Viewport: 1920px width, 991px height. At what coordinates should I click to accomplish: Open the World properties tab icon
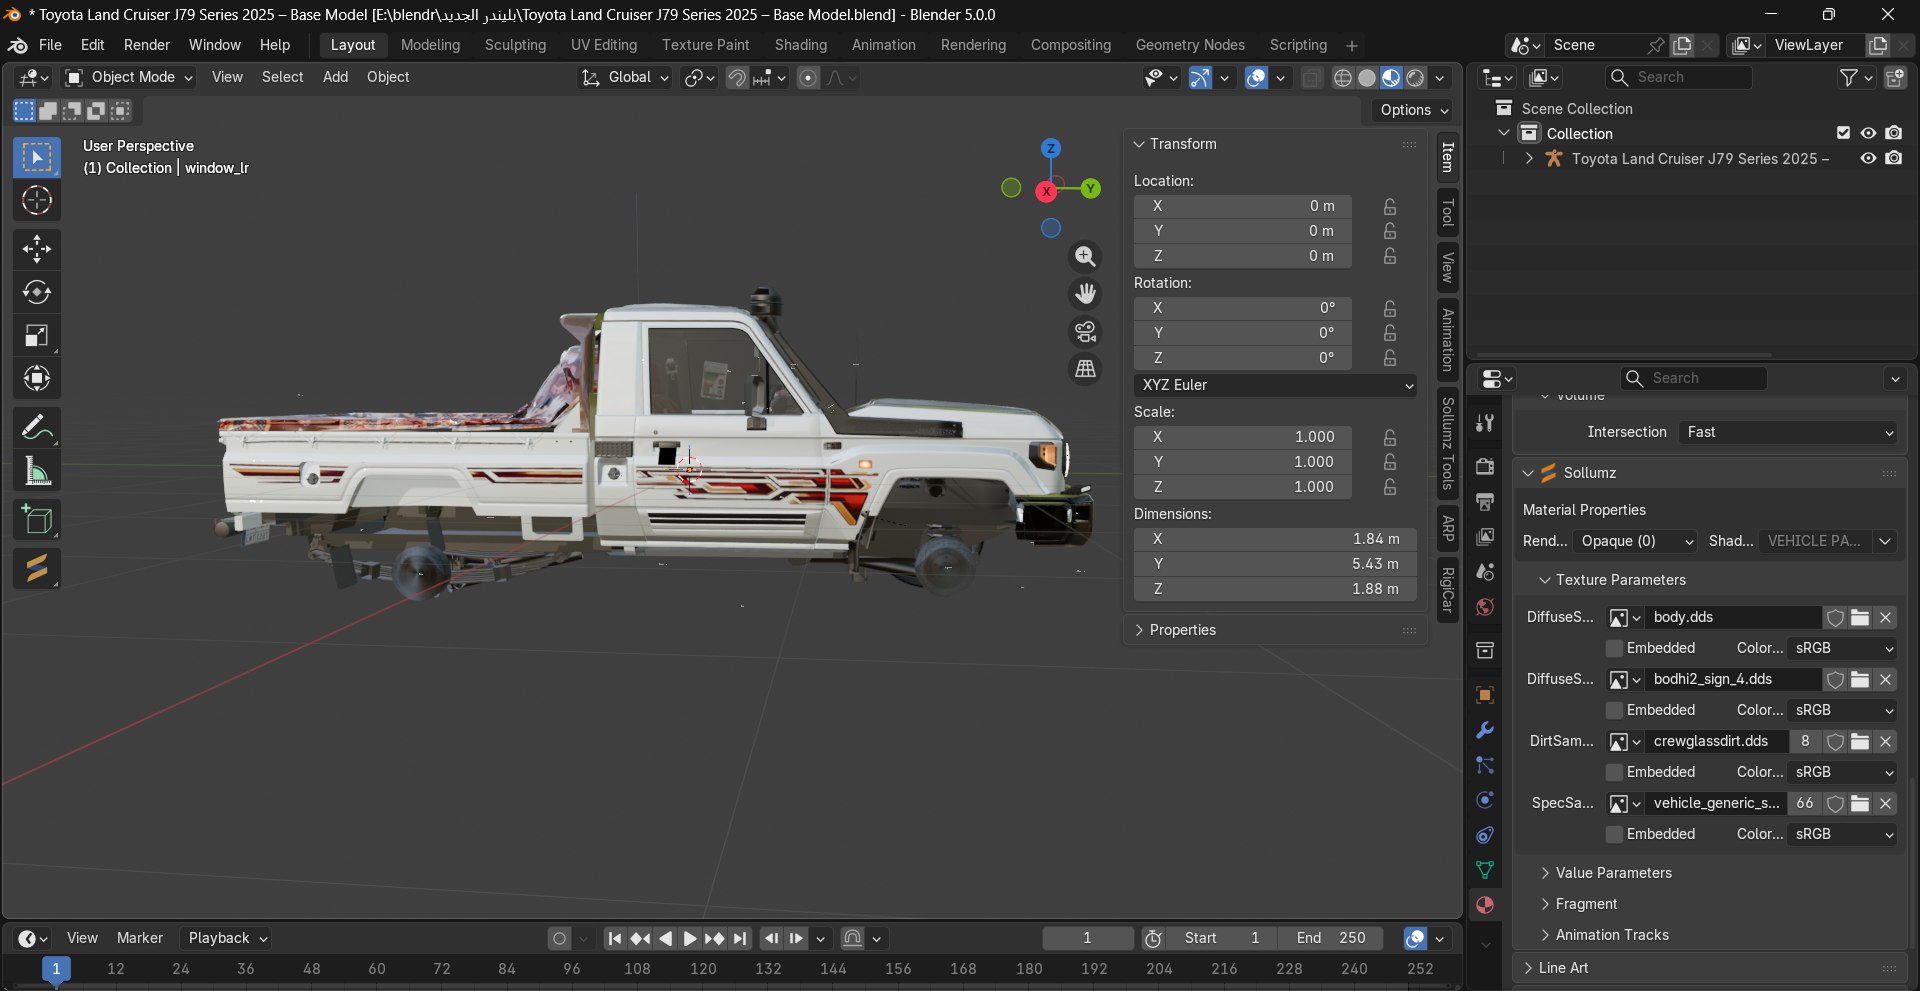[x=1485, y=607]
